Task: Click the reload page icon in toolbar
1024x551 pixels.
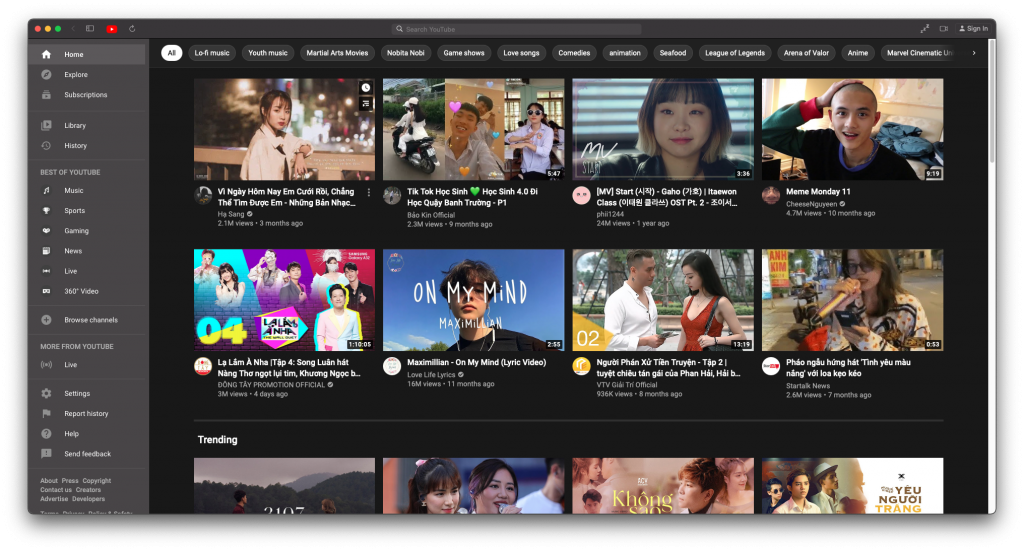Action: tap(132, 29)
